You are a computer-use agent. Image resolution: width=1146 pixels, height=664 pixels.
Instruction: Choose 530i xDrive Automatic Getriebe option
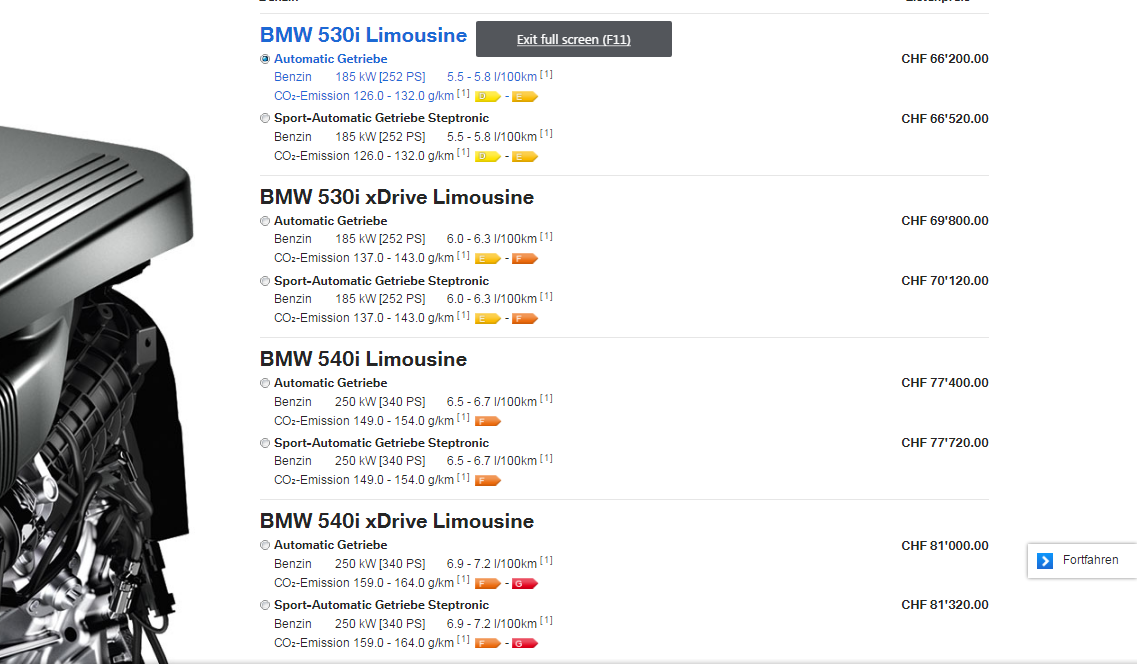coord(265,221)
